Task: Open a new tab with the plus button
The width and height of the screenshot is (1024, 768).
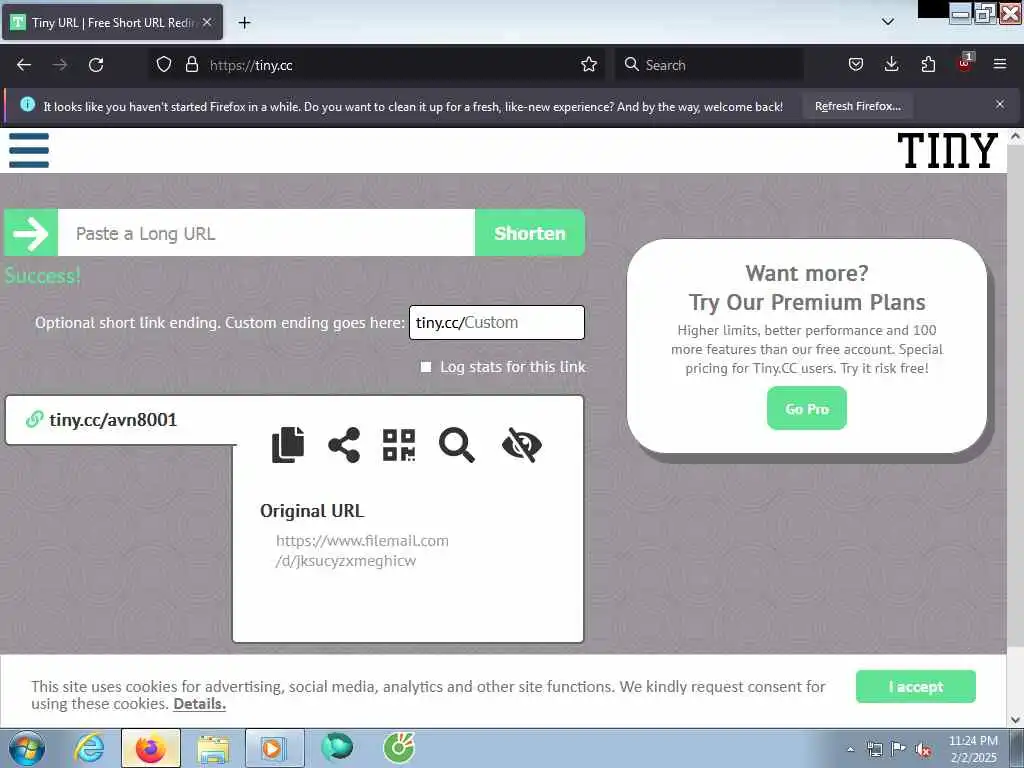Action: (x=244, y=23)
